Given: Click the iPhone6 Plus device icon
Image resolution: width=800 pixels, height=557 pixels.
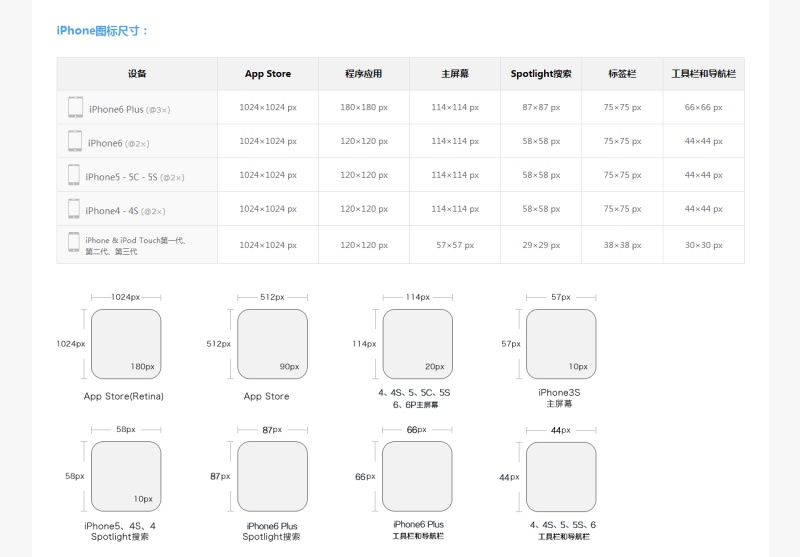Looking at the screenshot, I should (76, 107).
